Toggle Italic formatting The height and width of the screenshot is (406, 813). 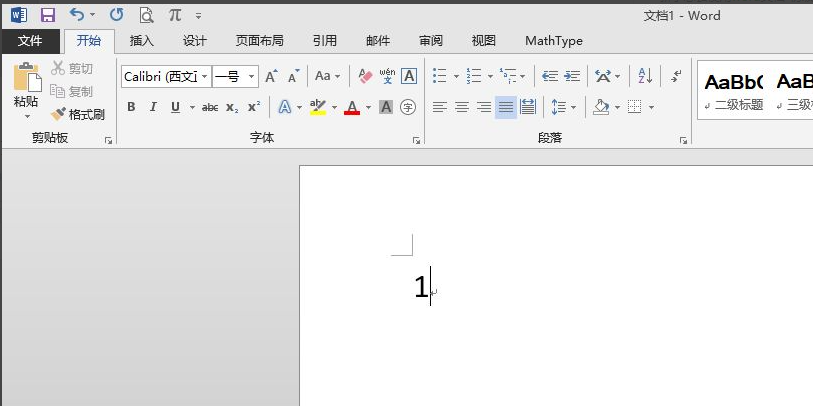pos(153,107)
